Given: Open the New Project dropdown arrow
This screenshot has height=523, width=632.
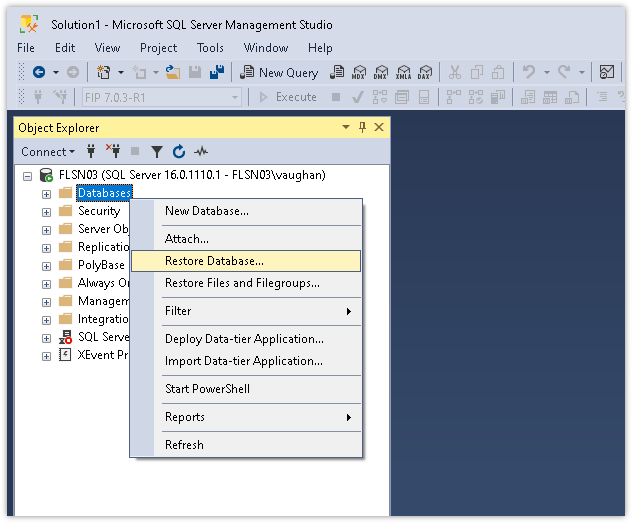Looking at the screenshot, I should pyautogui.click(x=121, y=73).
